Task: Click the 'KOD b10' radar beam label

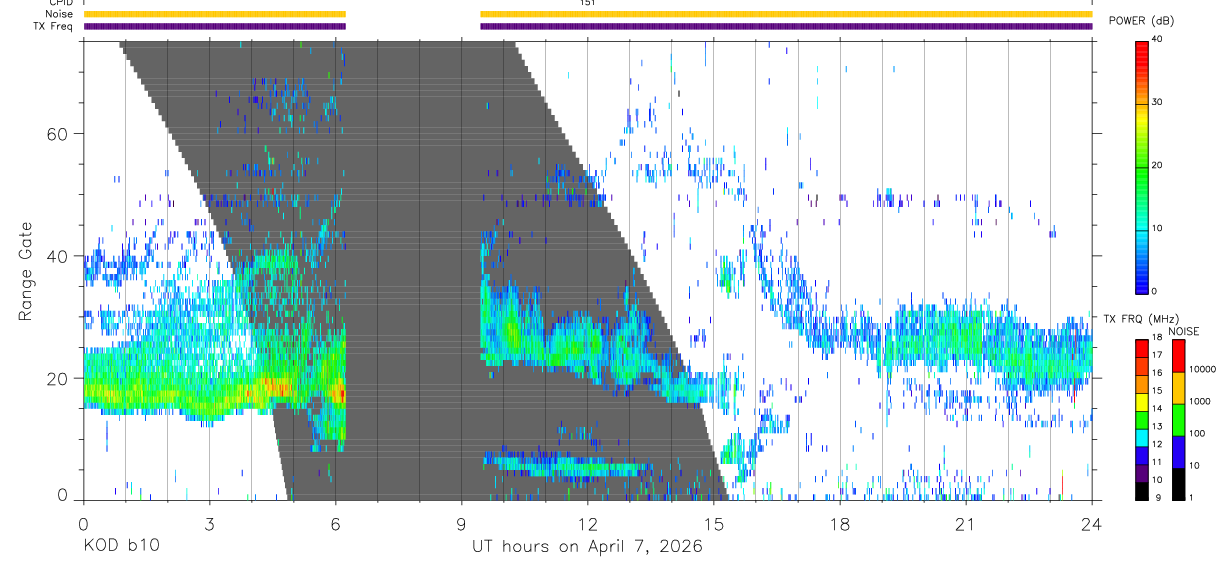Action: [120, 547]
